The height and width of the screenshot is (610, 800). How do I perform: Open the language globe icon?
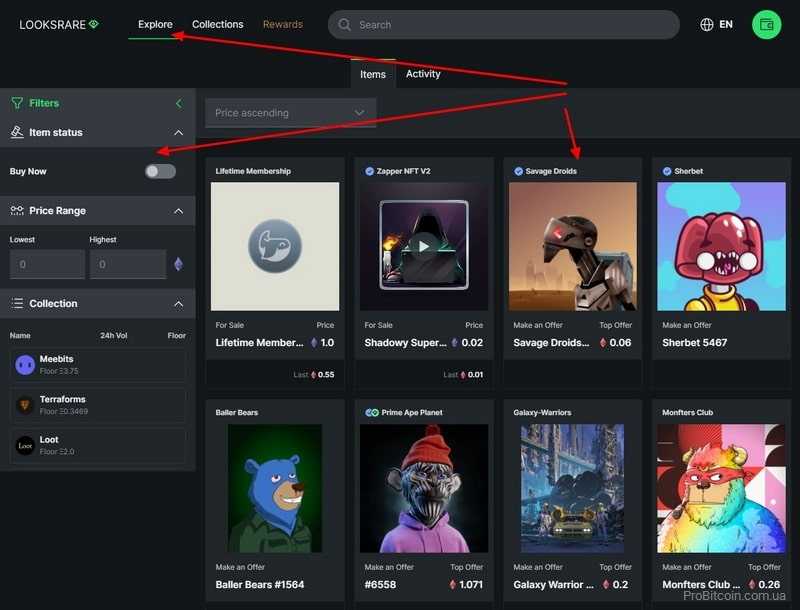pyautogui.click(x=707, y=24)
